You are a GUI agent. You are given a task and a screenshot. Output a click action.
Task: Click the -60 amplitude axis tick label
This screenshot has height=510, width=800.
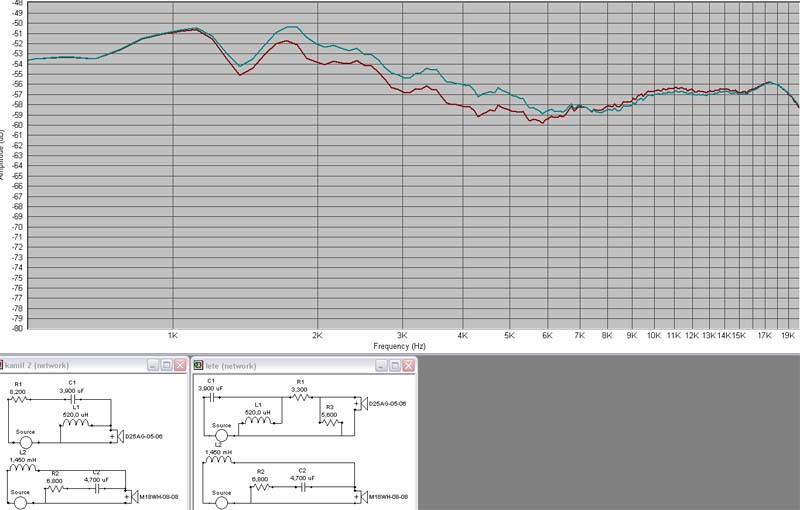coord(18,125)
